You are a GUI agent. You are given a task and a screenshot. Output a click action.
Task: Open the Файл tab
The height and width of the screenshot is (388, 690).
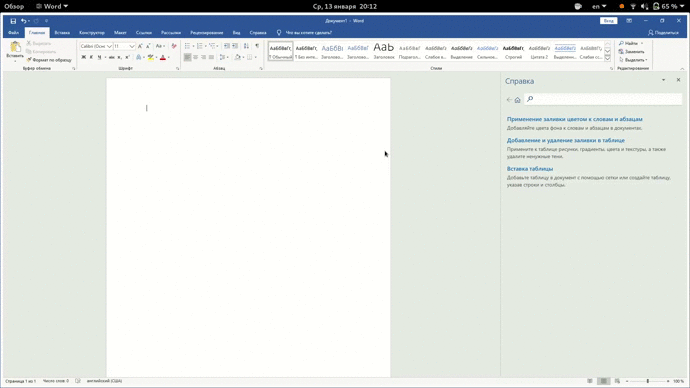pos(13,33)
